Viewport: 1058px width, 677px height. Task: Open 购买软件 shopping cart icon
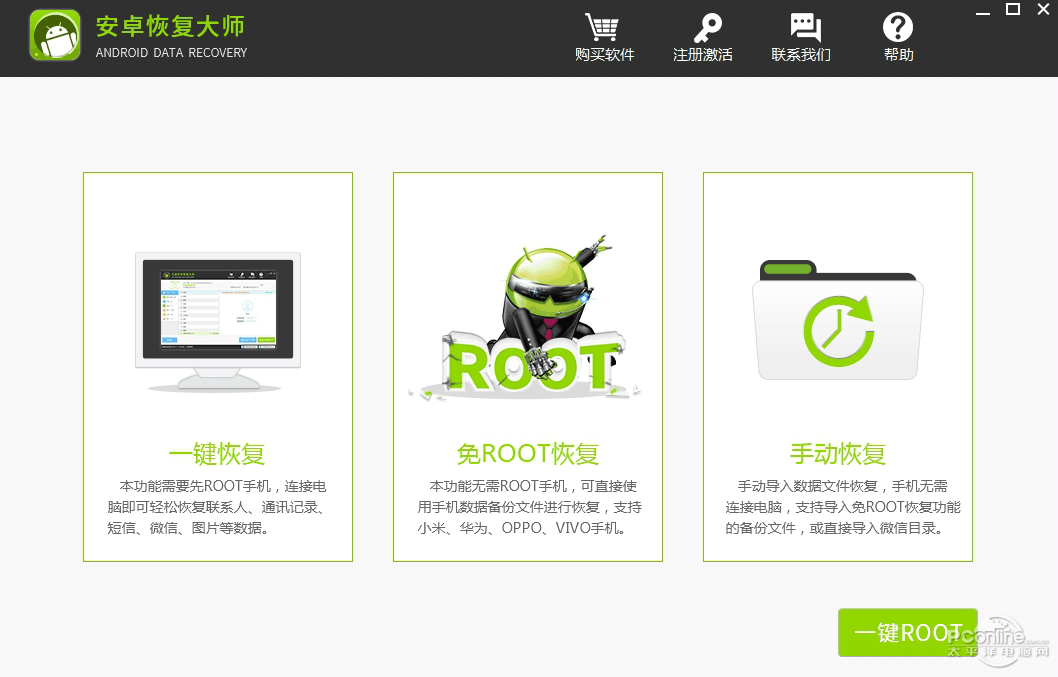602,27
